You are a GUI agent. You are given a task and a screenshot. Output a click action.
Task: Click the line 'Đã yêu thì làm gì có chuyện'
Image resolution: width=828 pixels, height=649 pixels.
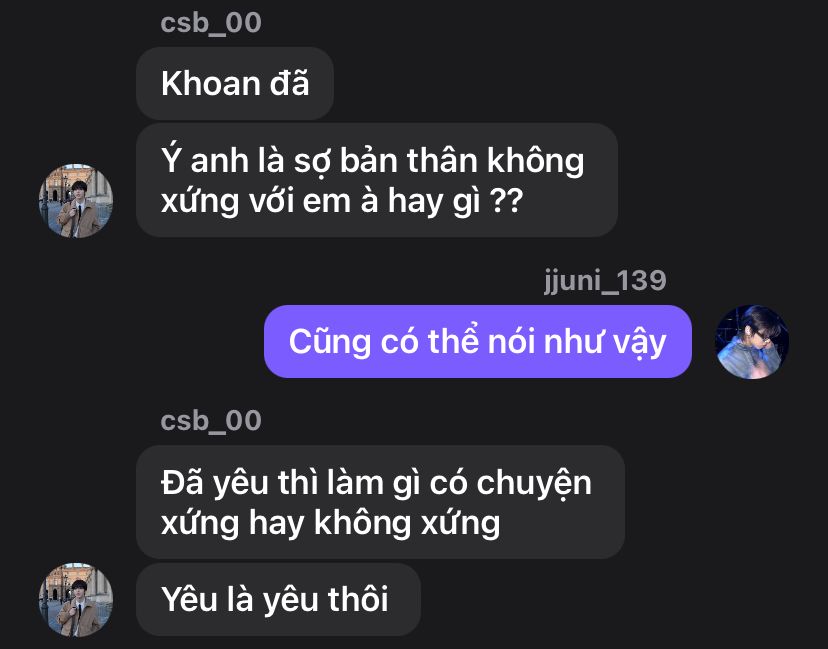coord(377,483)
